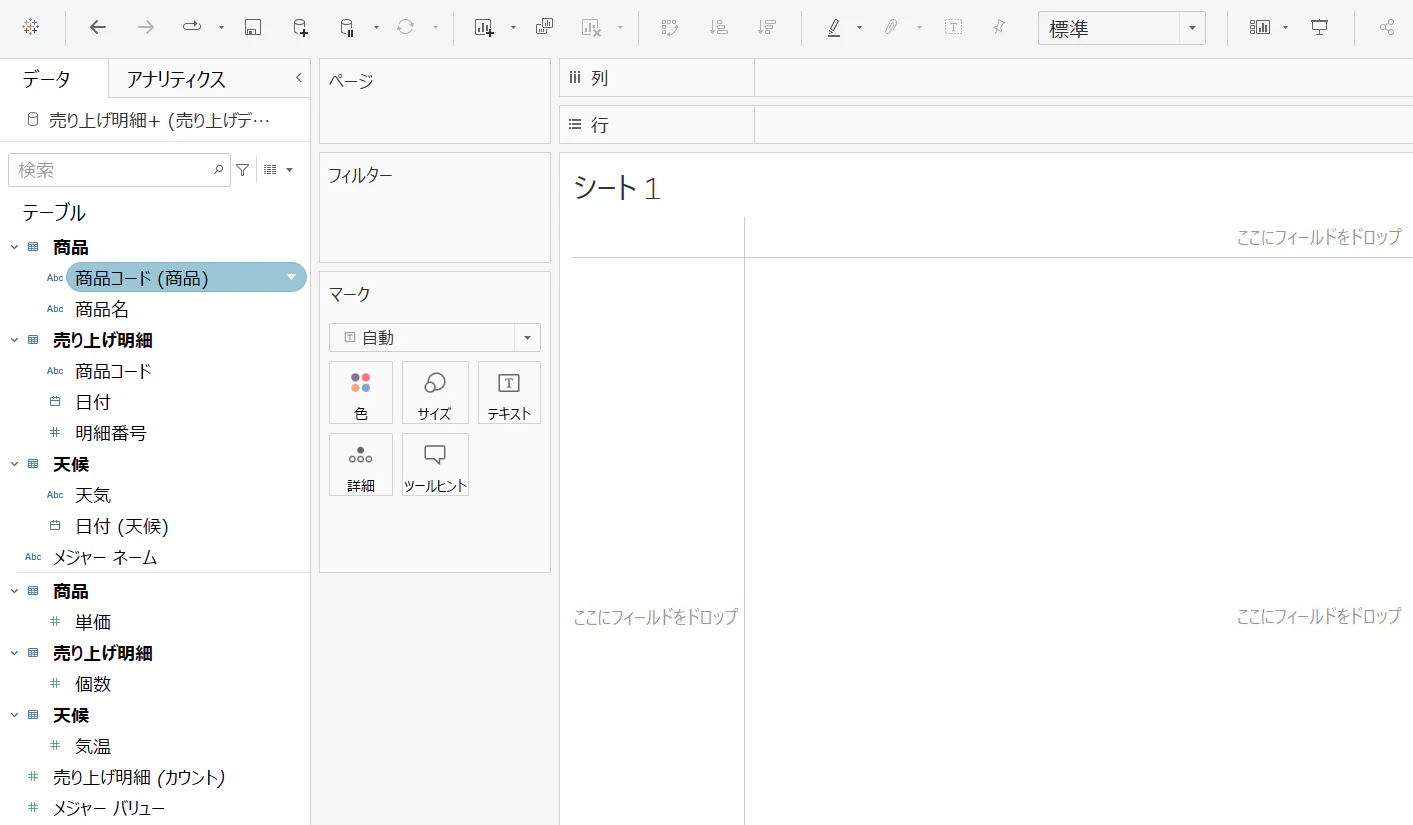Click the highlight pen icon
Viewport: 1413px width, 825px height.
coord(834,28)
